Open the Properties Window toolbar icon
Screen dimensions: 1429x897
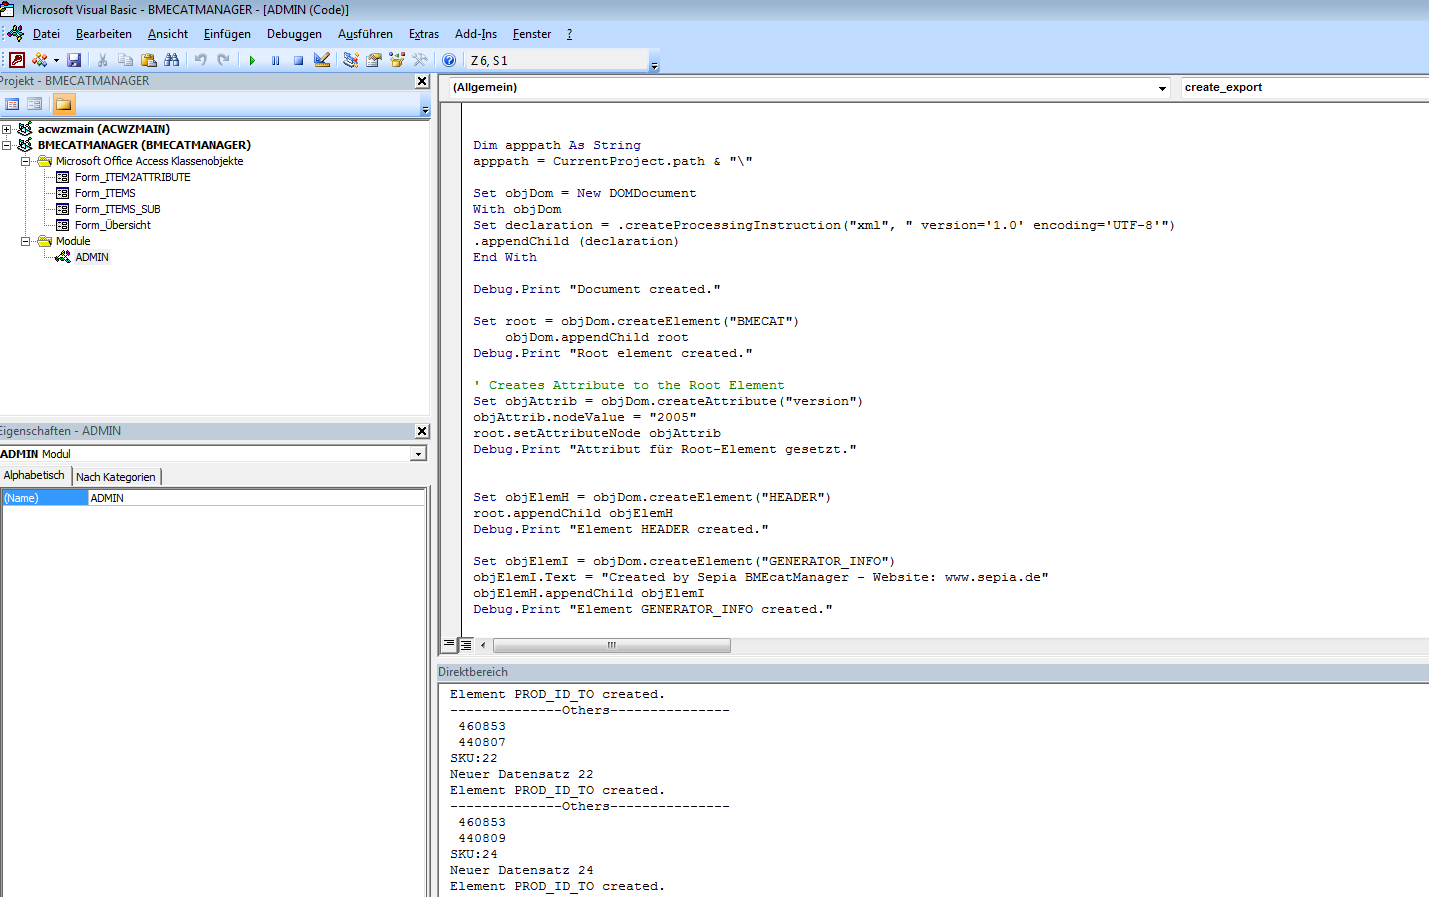(372, 60)
